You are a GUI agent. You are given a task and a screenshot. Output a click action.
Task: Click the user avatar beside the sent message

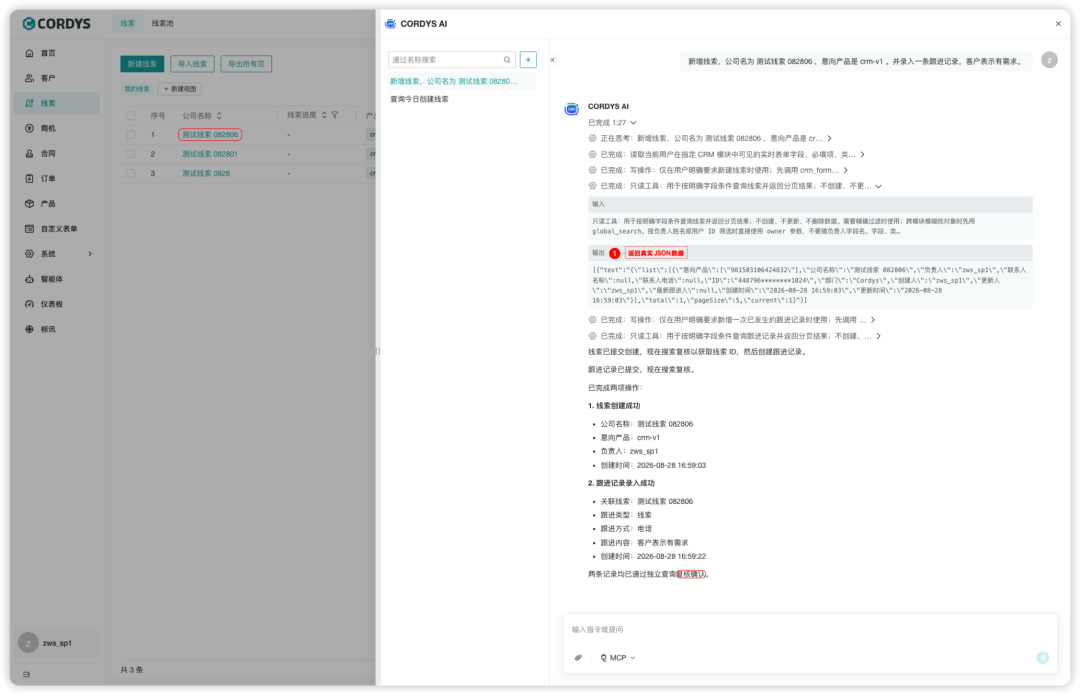point(1049,60)
